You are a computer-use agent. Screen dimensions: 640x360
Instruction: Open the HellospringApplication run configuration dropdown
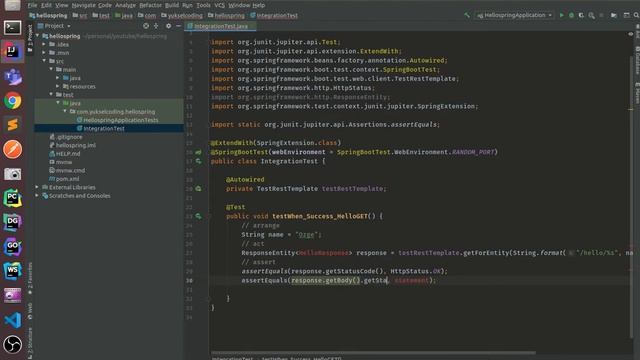[x=514, y=15]
